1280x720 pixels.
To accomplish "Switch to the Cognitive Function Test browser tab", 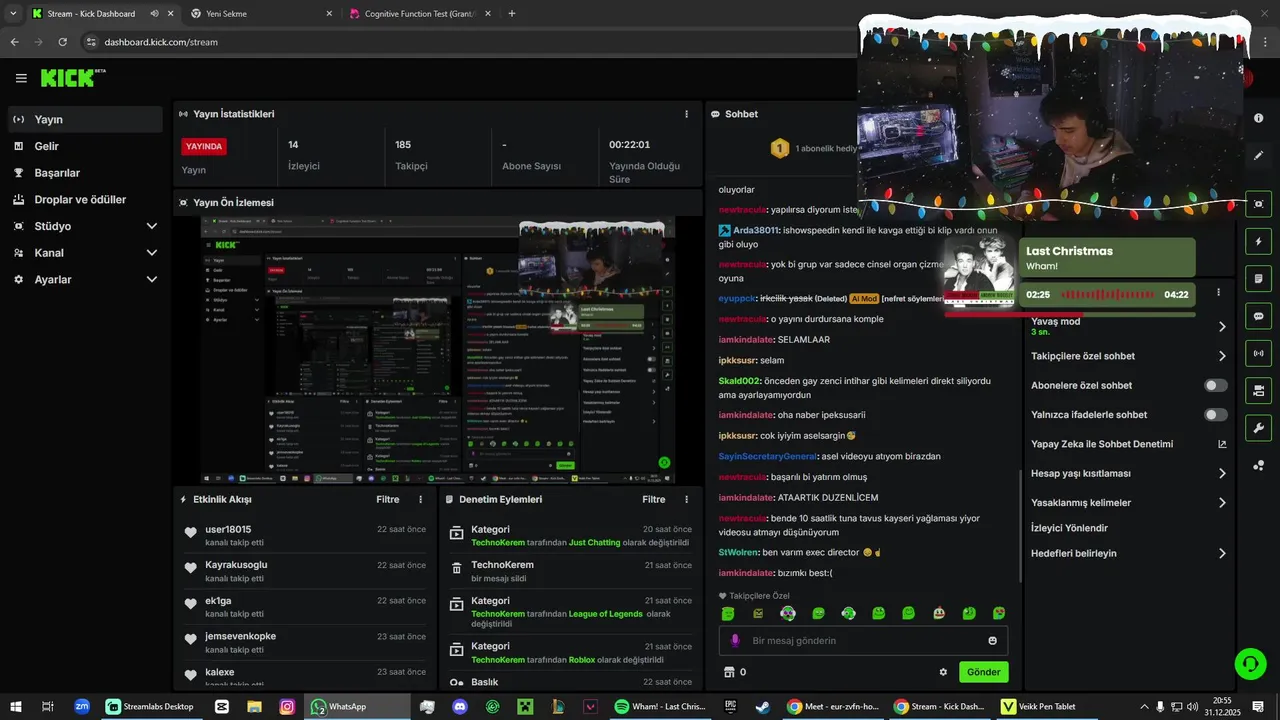I will [420, 14].
